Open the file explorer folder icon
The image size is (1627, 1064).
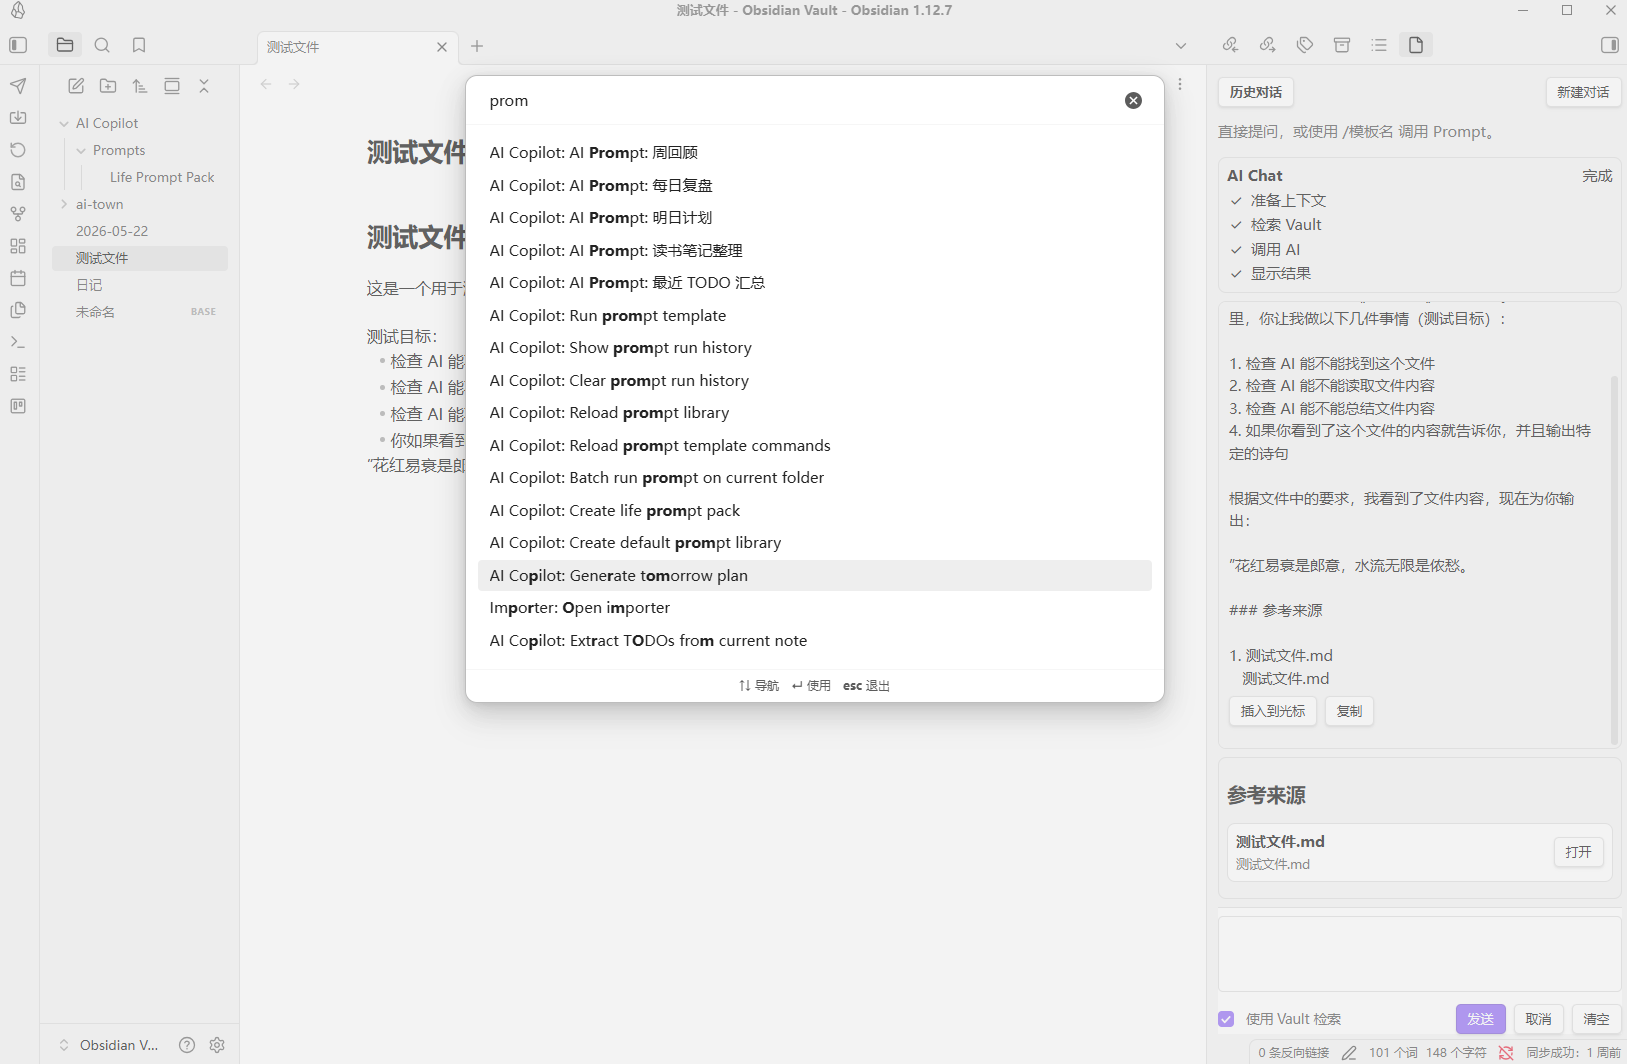coord(65,45)
